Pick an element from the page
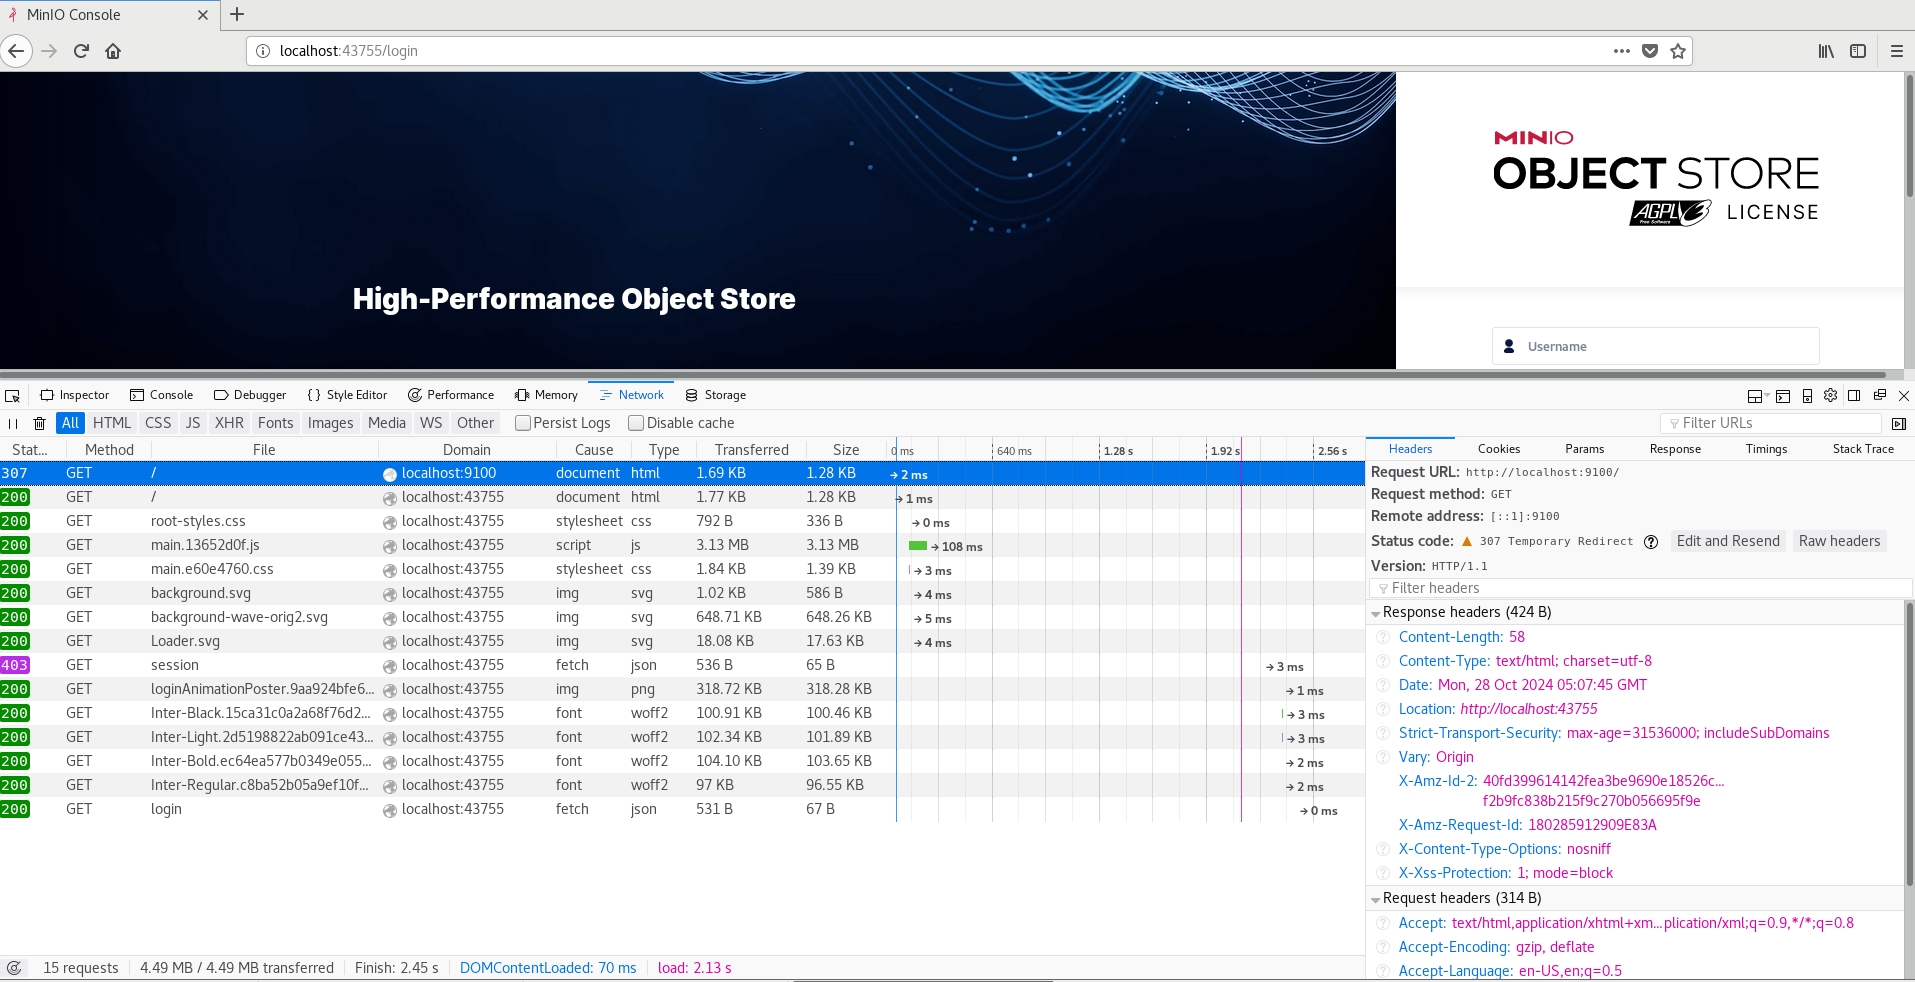The height and width of the screenshot is (982, 1915). pos(13,395)
